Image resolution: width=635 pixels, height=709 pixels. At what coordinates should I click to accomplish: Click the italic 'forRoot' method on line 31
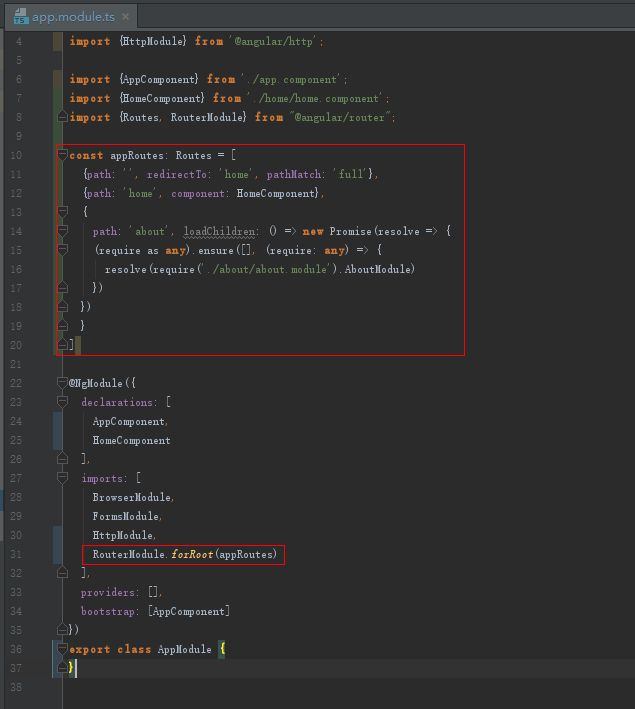tap(192, 554)
